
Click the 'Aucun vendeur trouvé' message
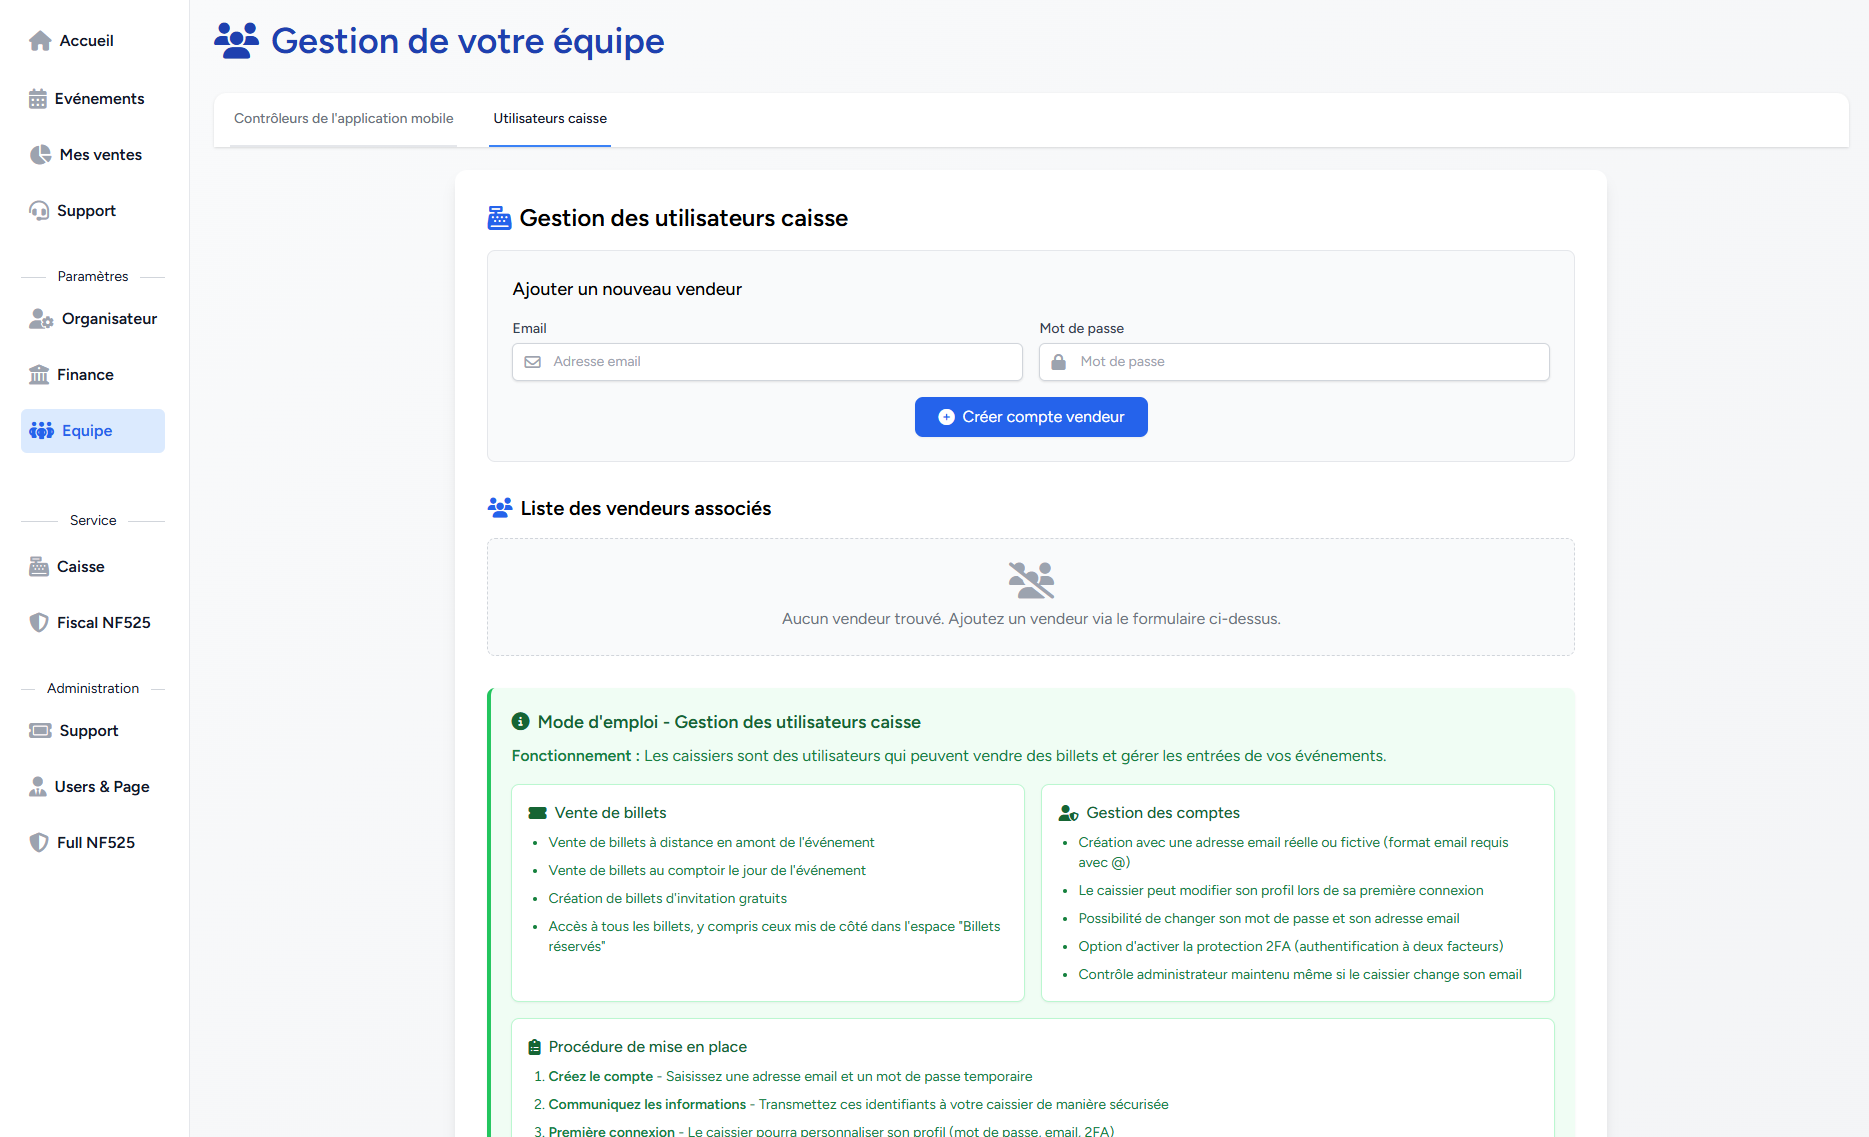tap(1031, 619)
